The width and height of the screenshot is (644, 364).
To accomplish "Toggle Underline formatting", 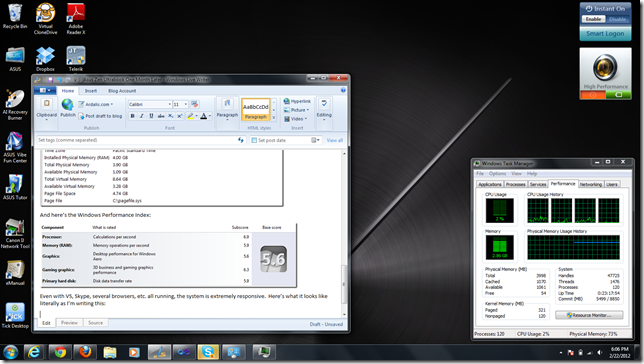I will pos(151,116).
